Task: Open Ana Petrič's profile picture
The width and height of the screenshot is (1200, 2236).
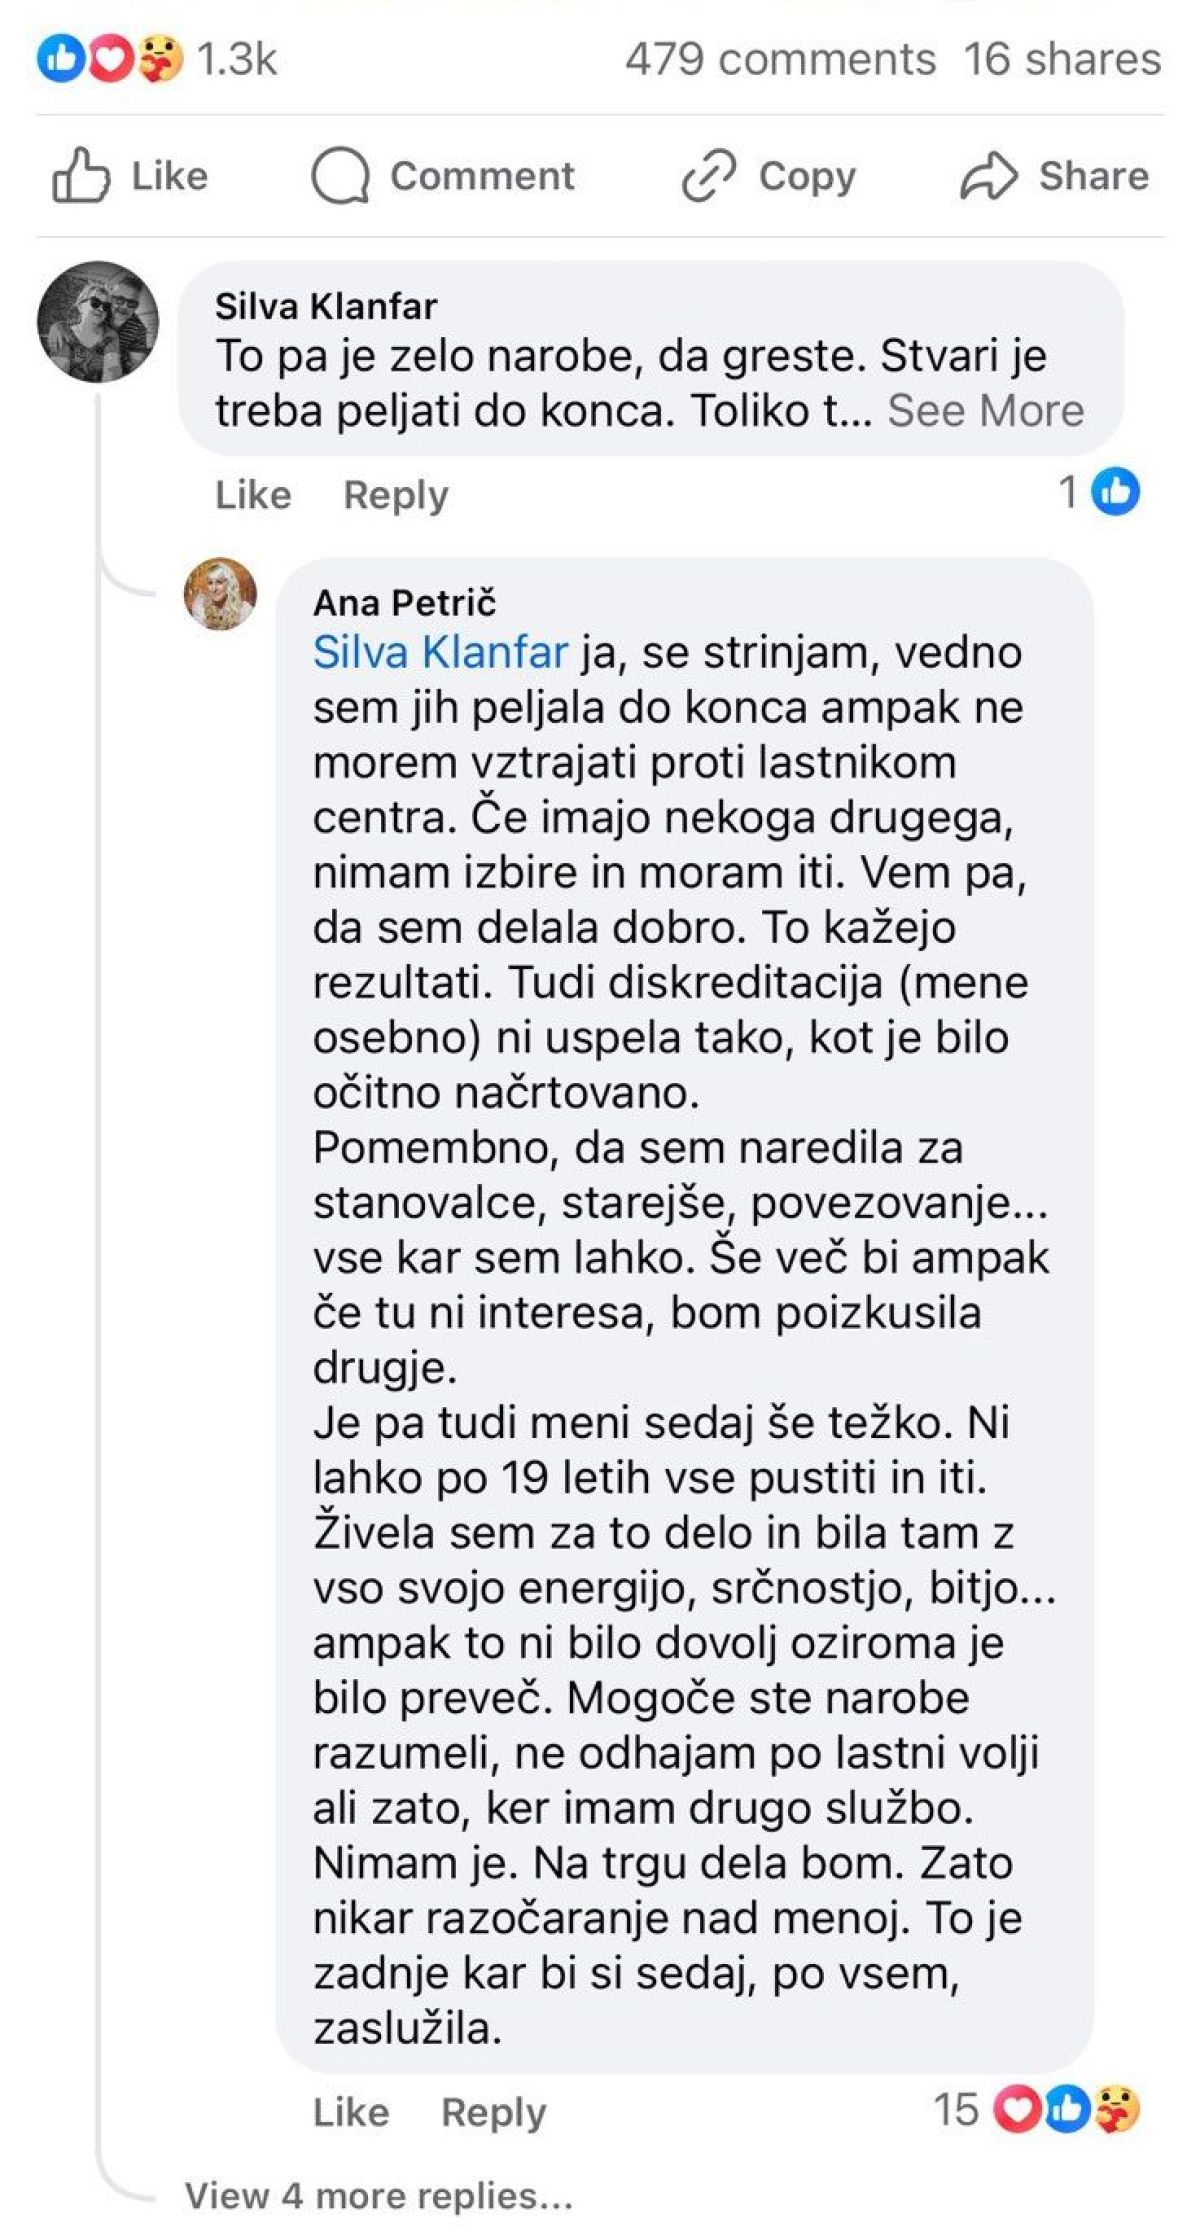Action: [x=220, y=594]
